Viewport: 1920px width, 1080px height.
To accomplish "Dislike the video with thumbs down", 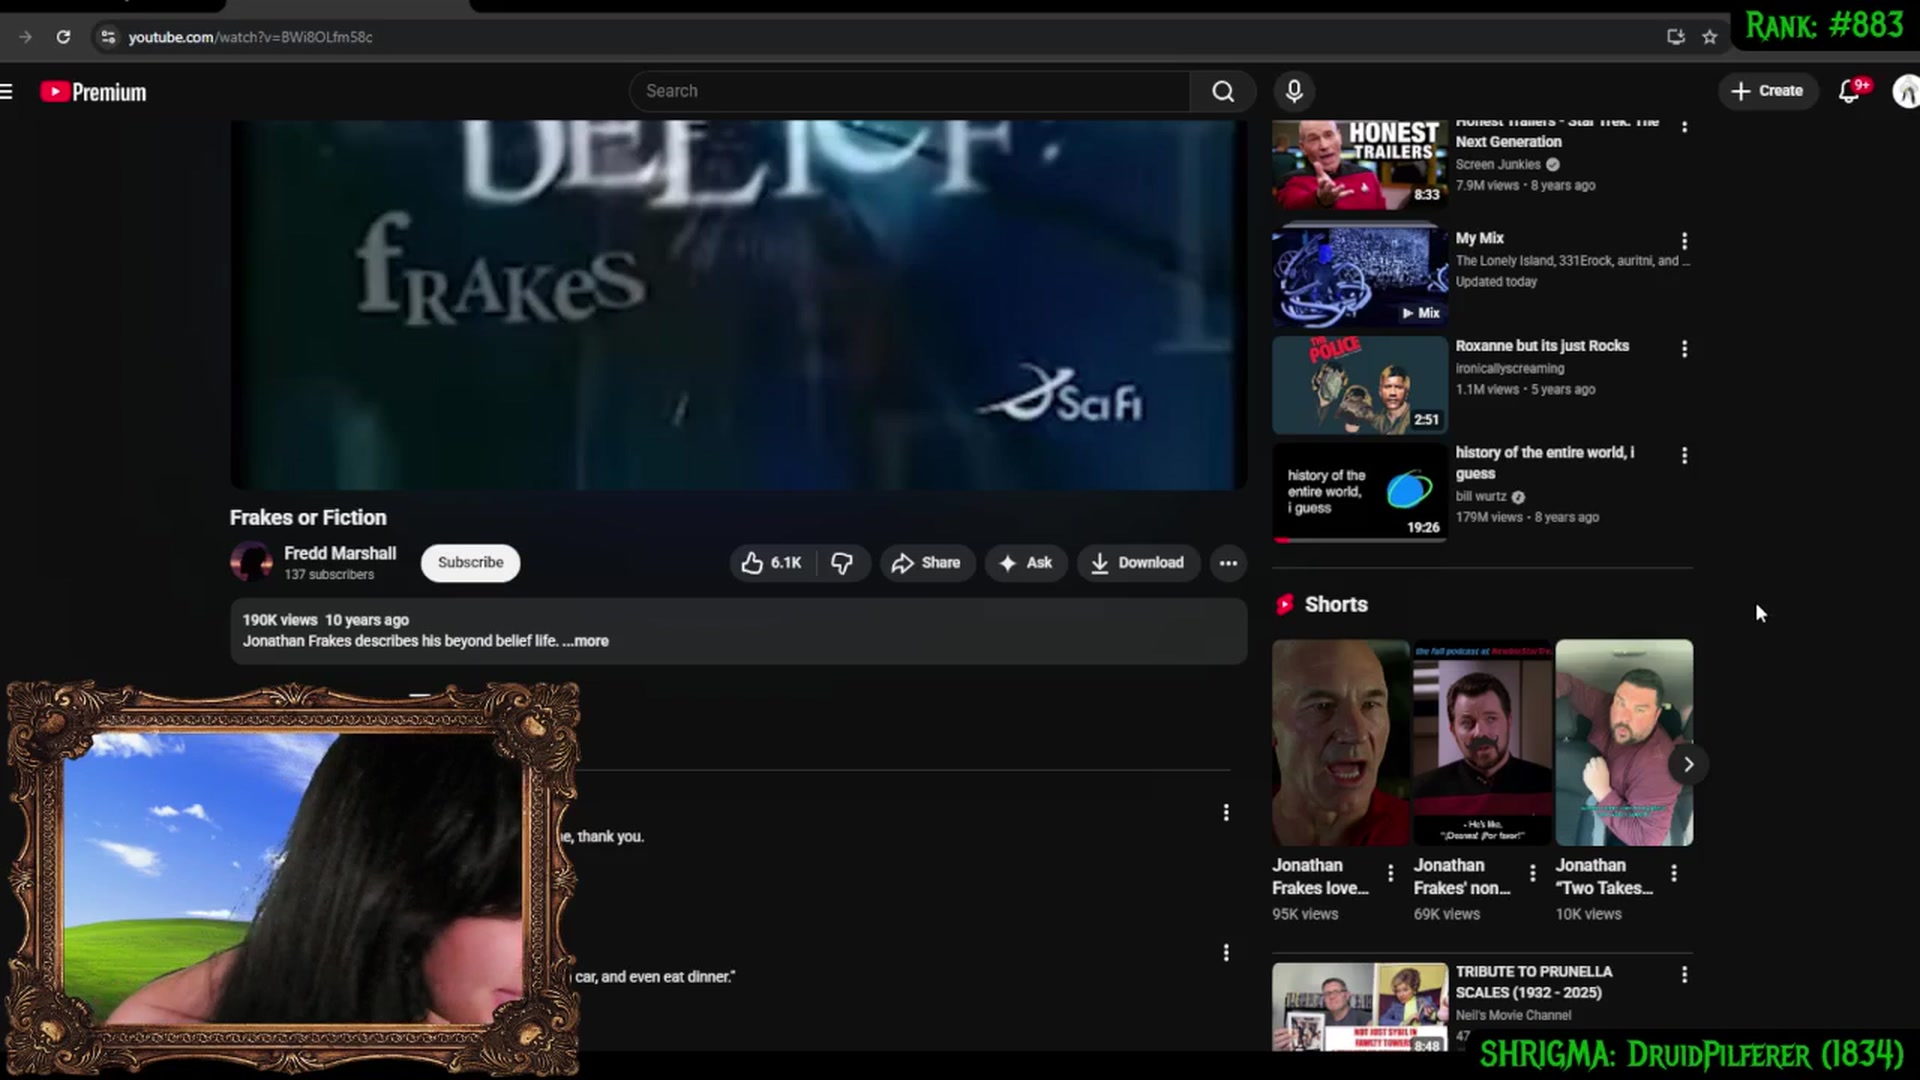I will [x=843, y=563].
